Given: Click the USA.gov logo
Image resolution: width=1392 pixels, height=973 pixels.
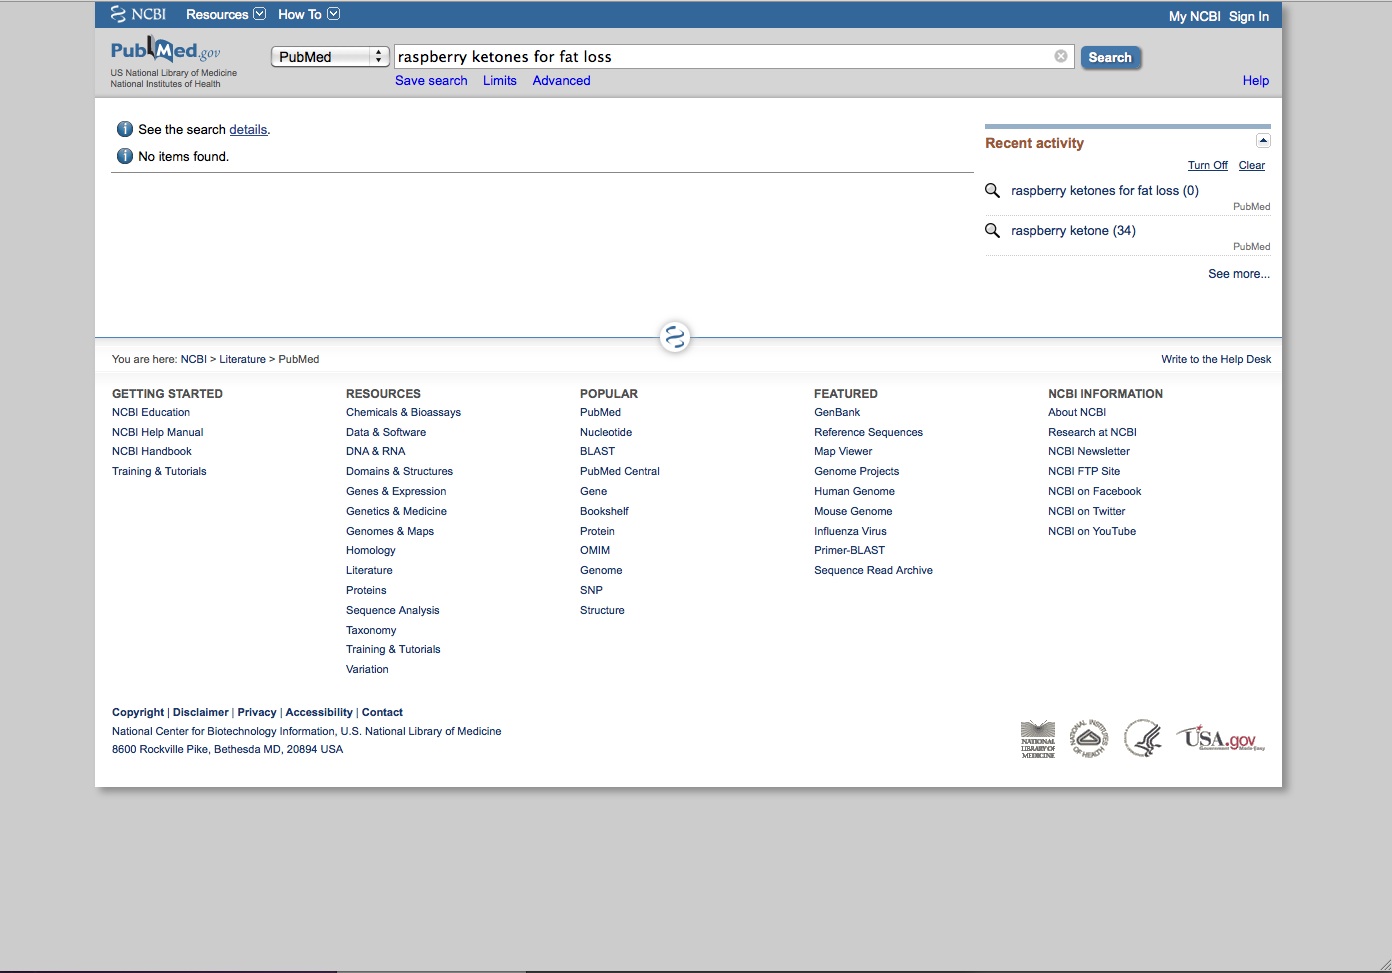Looking at the screenshot, I should (1220, 739).
